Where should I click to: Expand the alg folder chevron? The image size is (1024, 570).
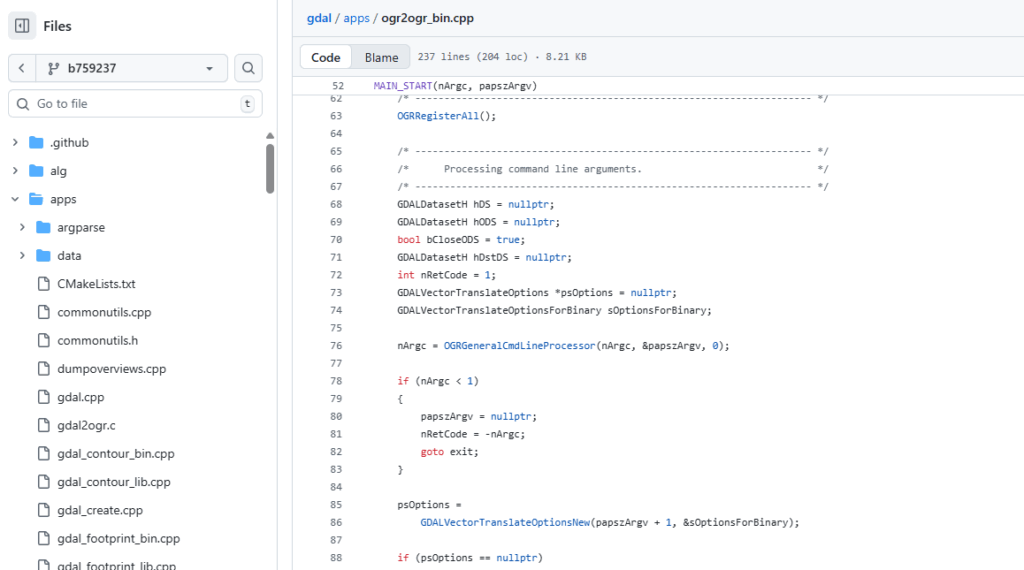coord(15,171)
